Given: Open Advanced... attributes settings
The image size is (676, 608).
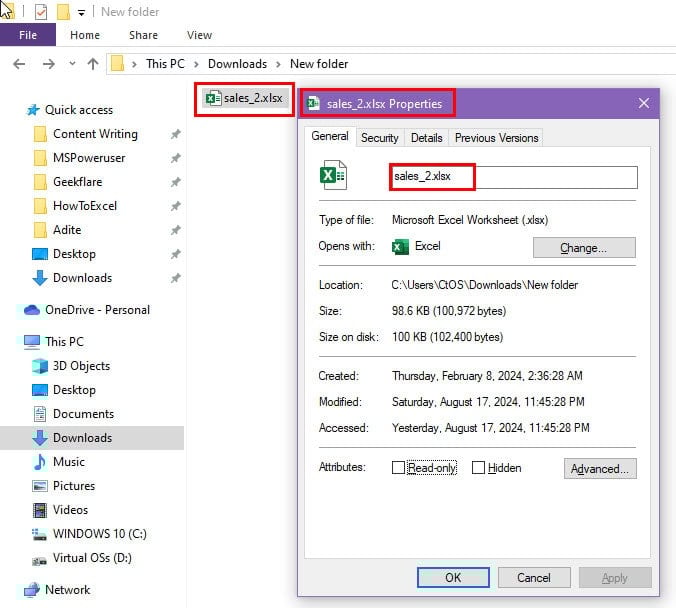Looking at the screenshot, I should point(600,469).
